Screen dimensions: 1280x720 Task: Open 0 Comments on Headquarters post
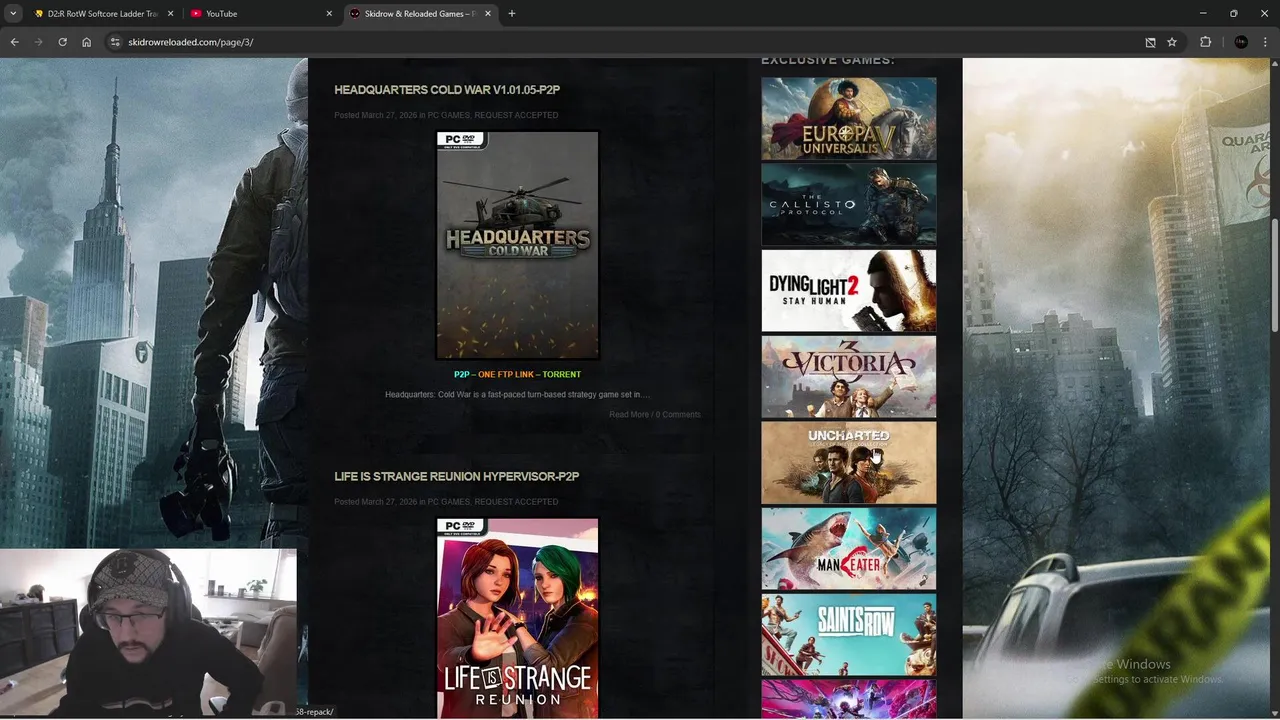pyautogui.click(x=678, y=414)
